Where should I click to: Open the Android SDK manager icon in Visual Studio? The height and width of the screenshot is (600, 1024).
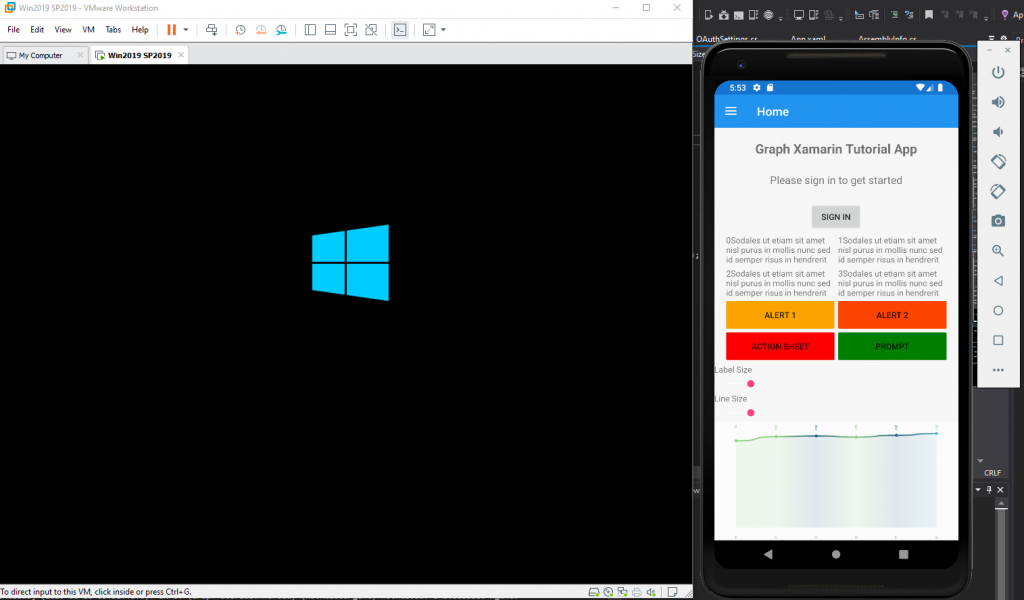click(724, 14)
